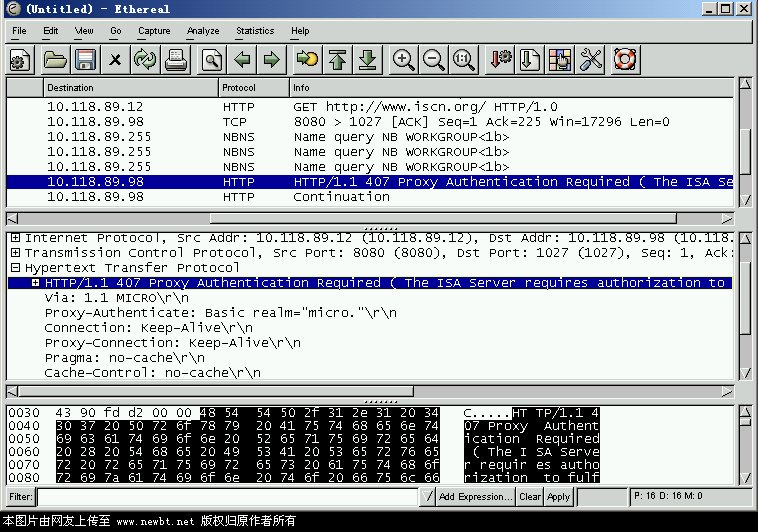Screen dimensions: 758x532
Task: Click packet list vertical scrollbar down arrow
Action: [745, 199]
